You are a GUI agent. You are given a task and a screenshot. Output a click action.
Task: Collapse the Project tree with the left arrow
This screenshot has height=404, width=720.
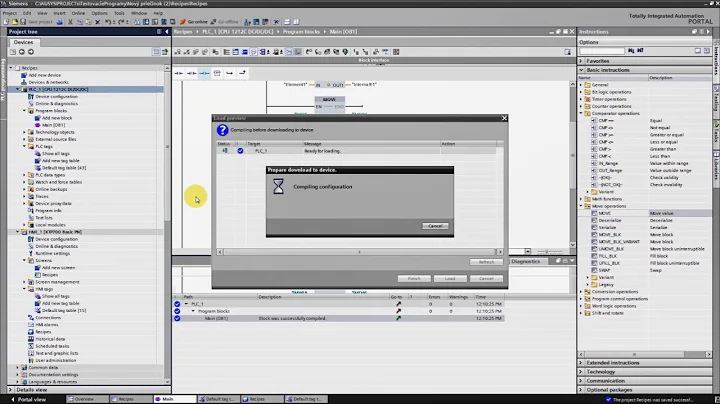tap(167, 32)
